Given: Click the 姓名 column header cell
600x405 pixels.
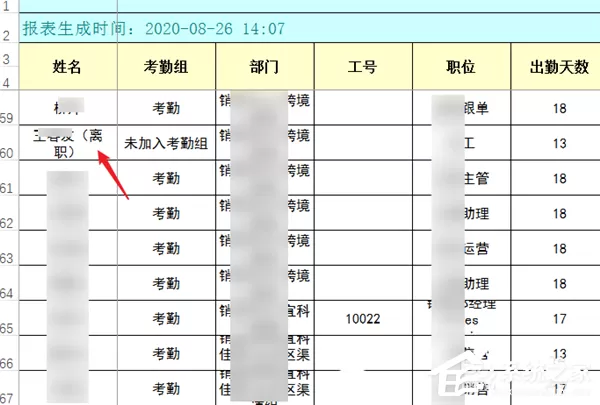Looking at the screenshot, I should pyautogui.click(x=68, y=67).
